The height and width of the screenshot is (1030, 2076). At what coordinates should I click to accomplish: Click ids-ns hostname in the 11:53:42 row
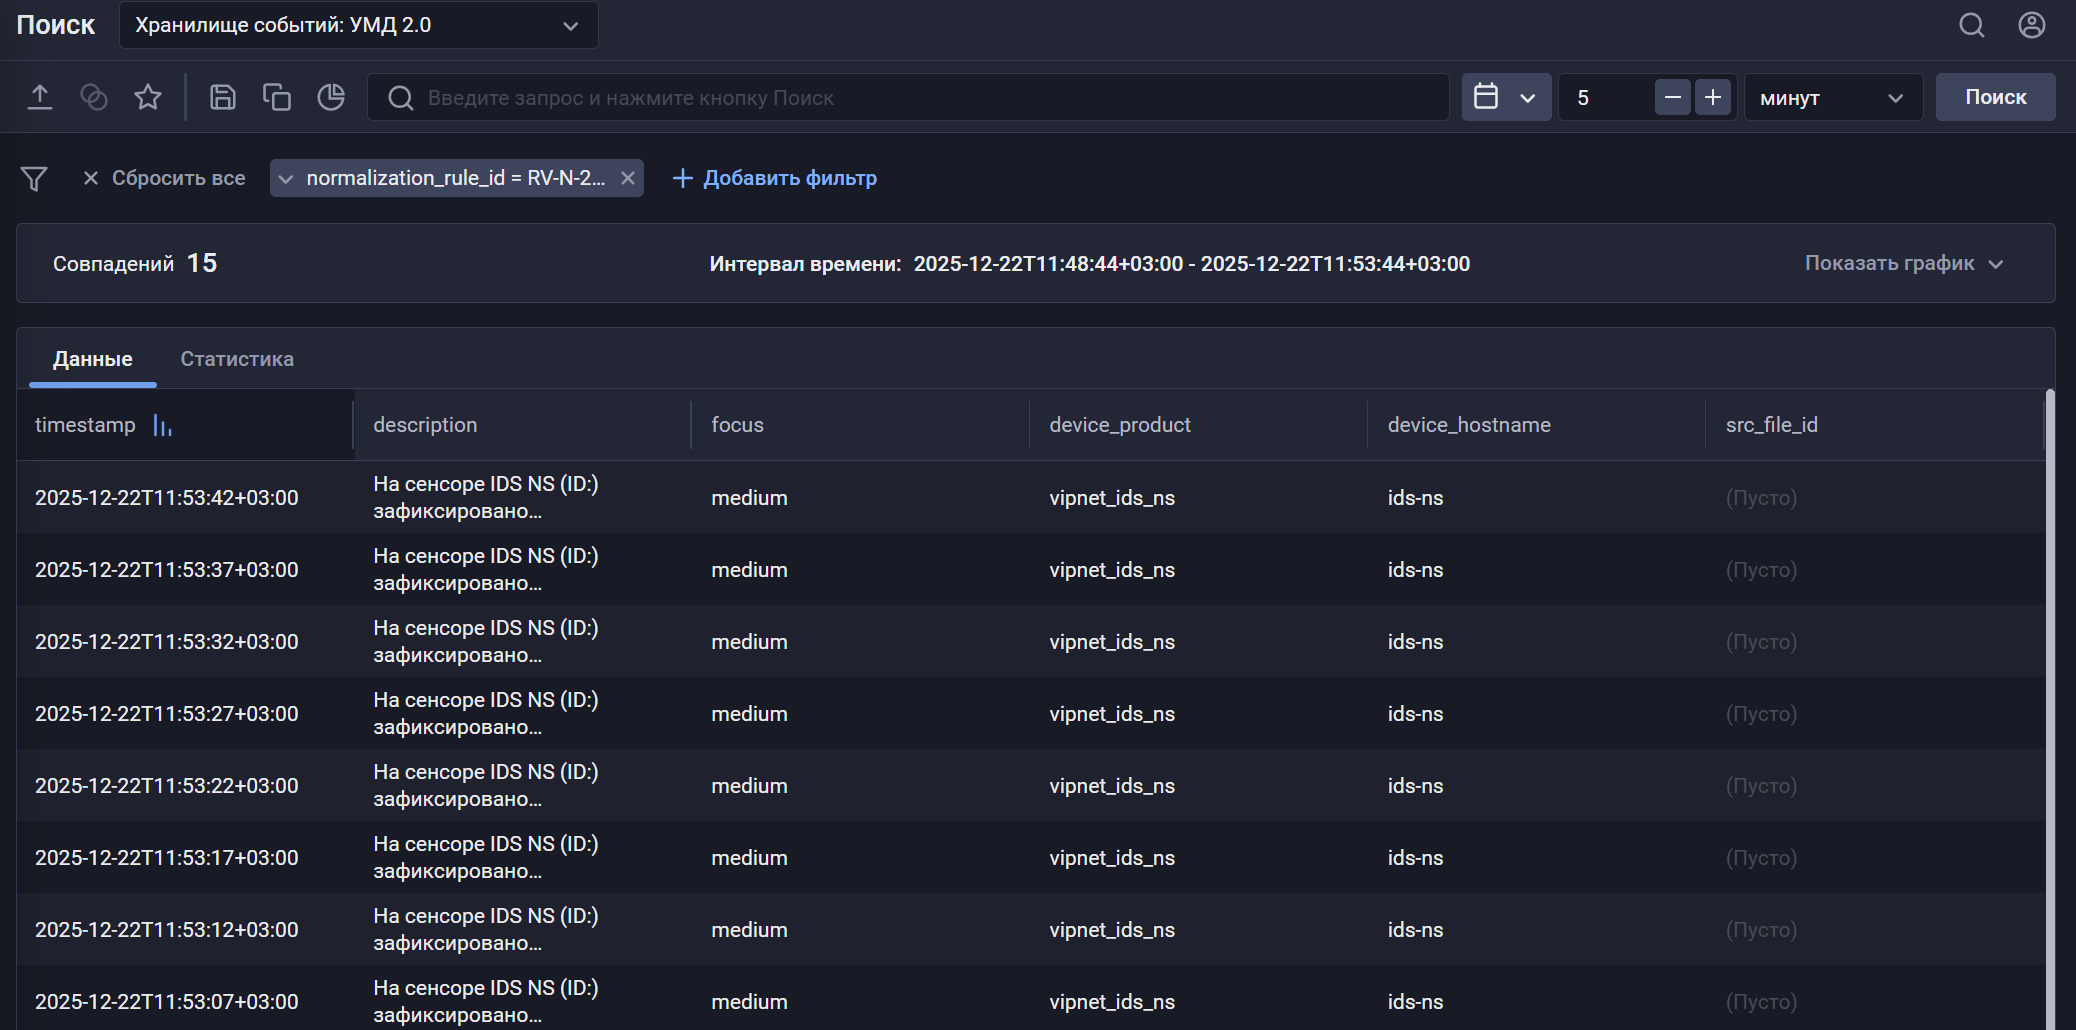[1416, 498]
